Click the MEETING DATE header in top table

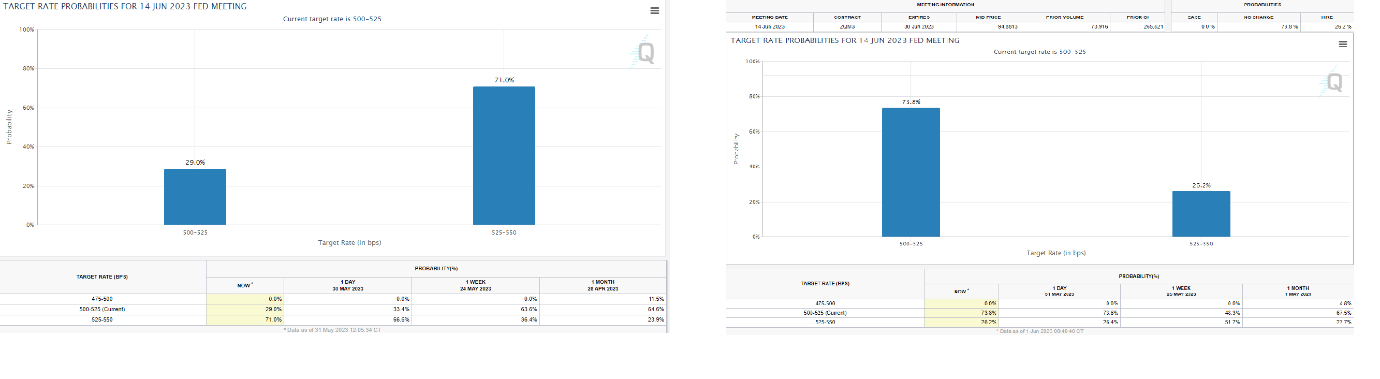769,17
